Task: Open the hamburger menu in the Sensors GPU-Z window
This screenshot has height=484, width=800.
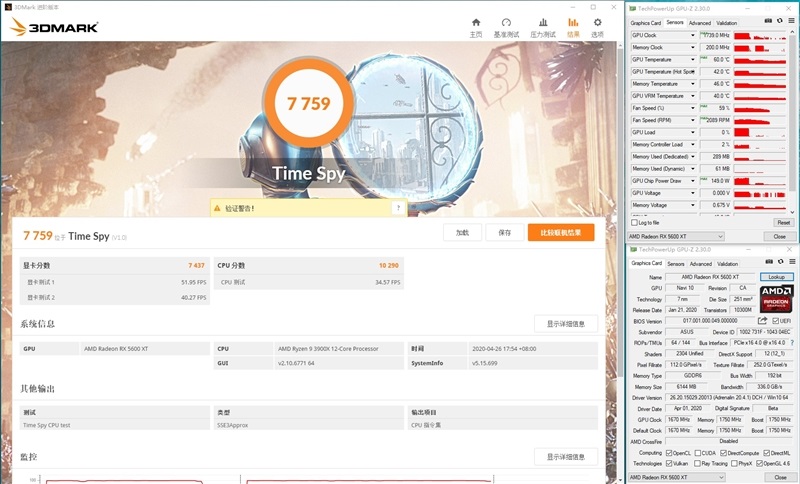Action: [791, 21]
